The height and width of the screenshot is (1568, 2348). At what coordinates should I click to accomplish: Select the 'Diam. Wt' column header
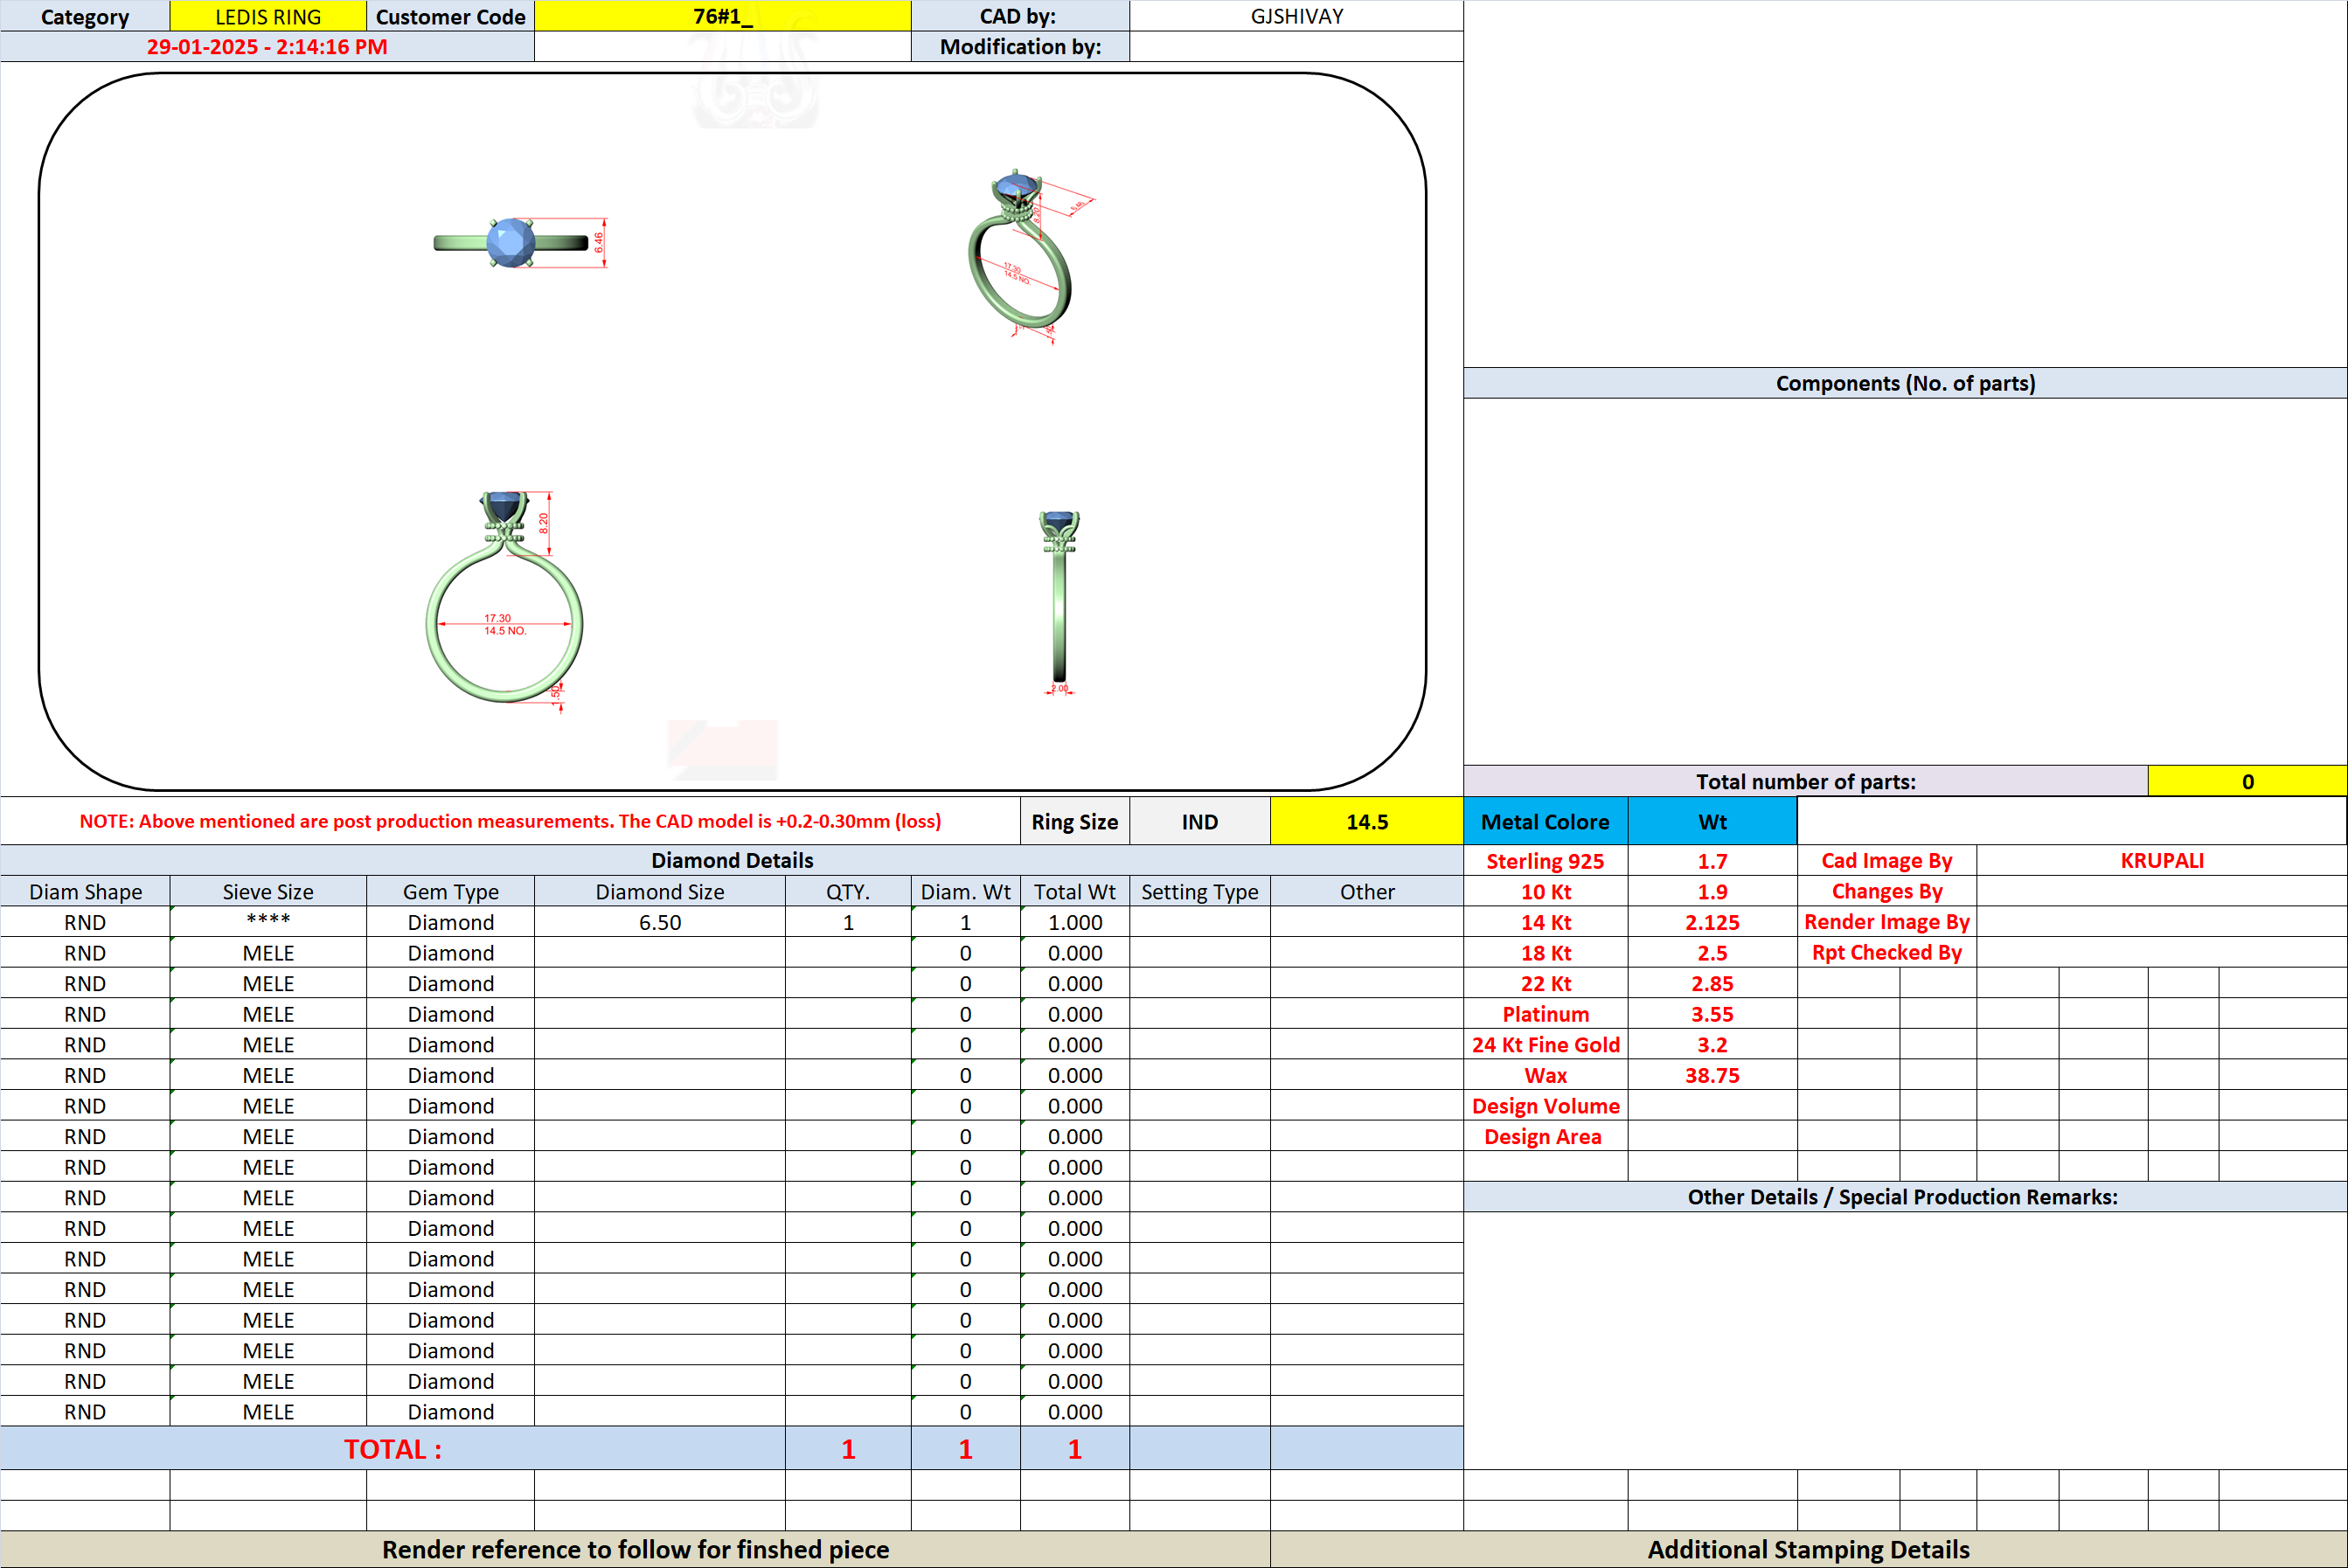tap(966, 891)
